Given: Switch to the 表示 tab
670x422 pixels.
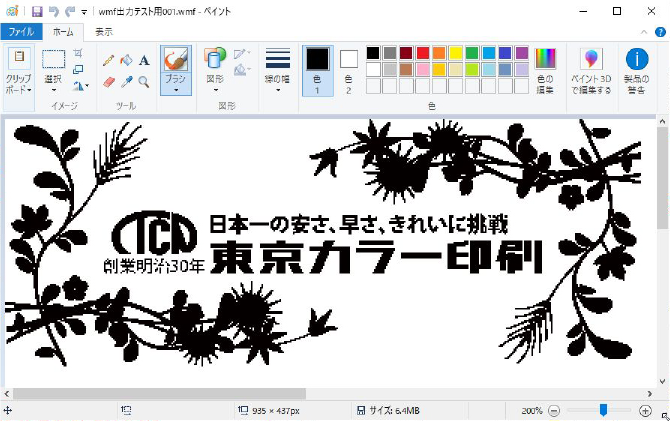Looking at the screenshot, I should click(x=104, y=32).
